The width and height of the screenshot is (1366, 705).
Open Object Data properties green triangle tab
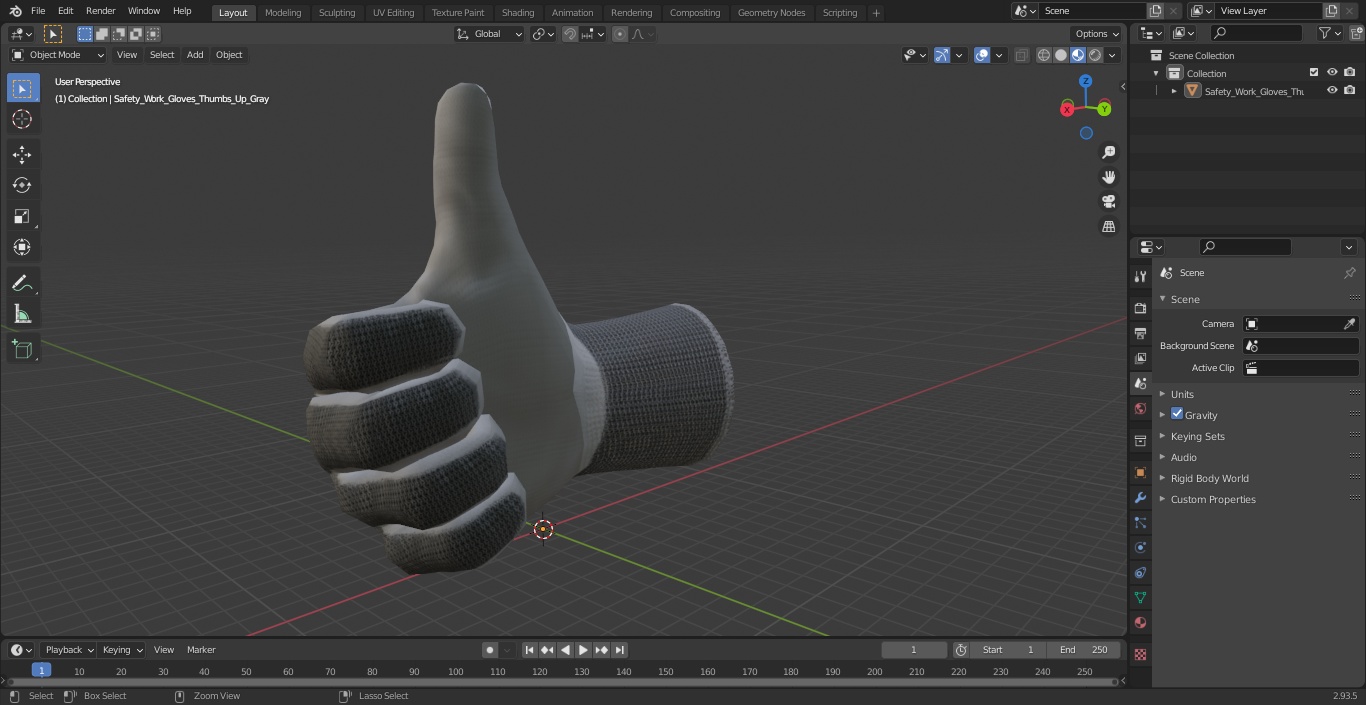[x=1140, y=597]
